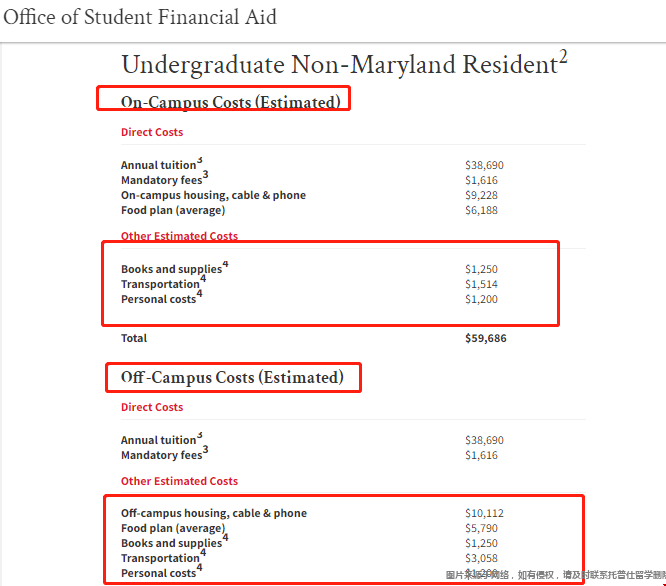Select the $10,112 off-campus housing amount
Viewport: 666px width, 586px height.
[x=484, y=513]
